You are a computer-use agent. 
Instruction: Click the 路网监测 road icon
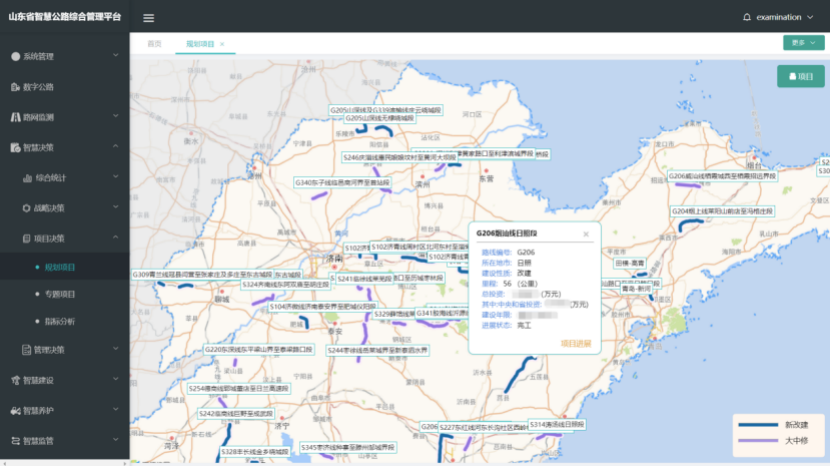coord(15,117)
